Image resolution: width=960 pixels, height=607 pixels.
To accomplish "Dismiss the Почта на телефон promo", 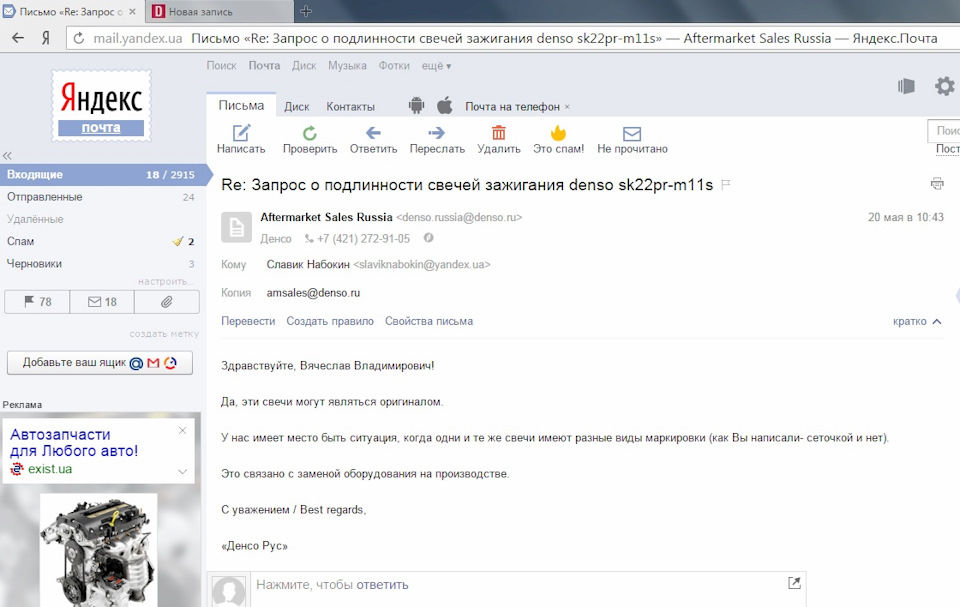I will pyautogui.click(x=567, y=107).
